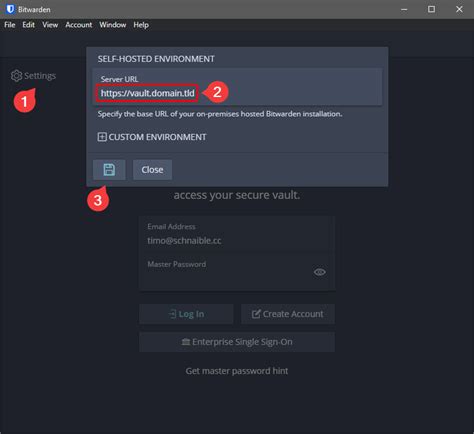Close the self-hosted environment dialog
This screenshot has width=474, height=434.
(x=152, y=170)
